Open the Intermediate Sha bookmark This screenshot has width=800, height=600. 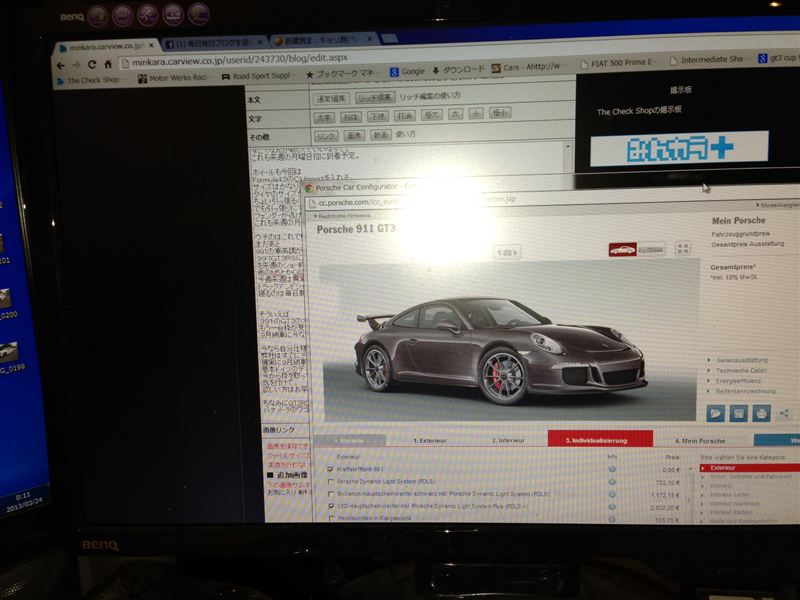pos(707,60)
